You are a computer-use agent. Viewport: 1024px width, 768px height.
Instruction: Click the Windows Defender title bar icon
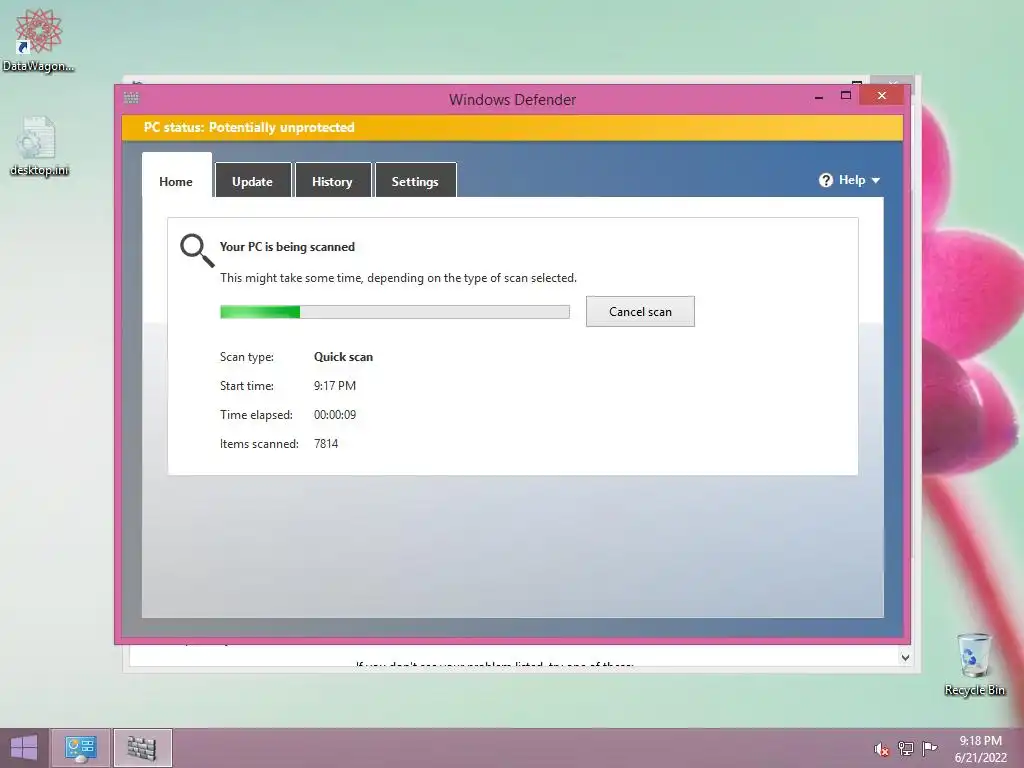point(131,98)
